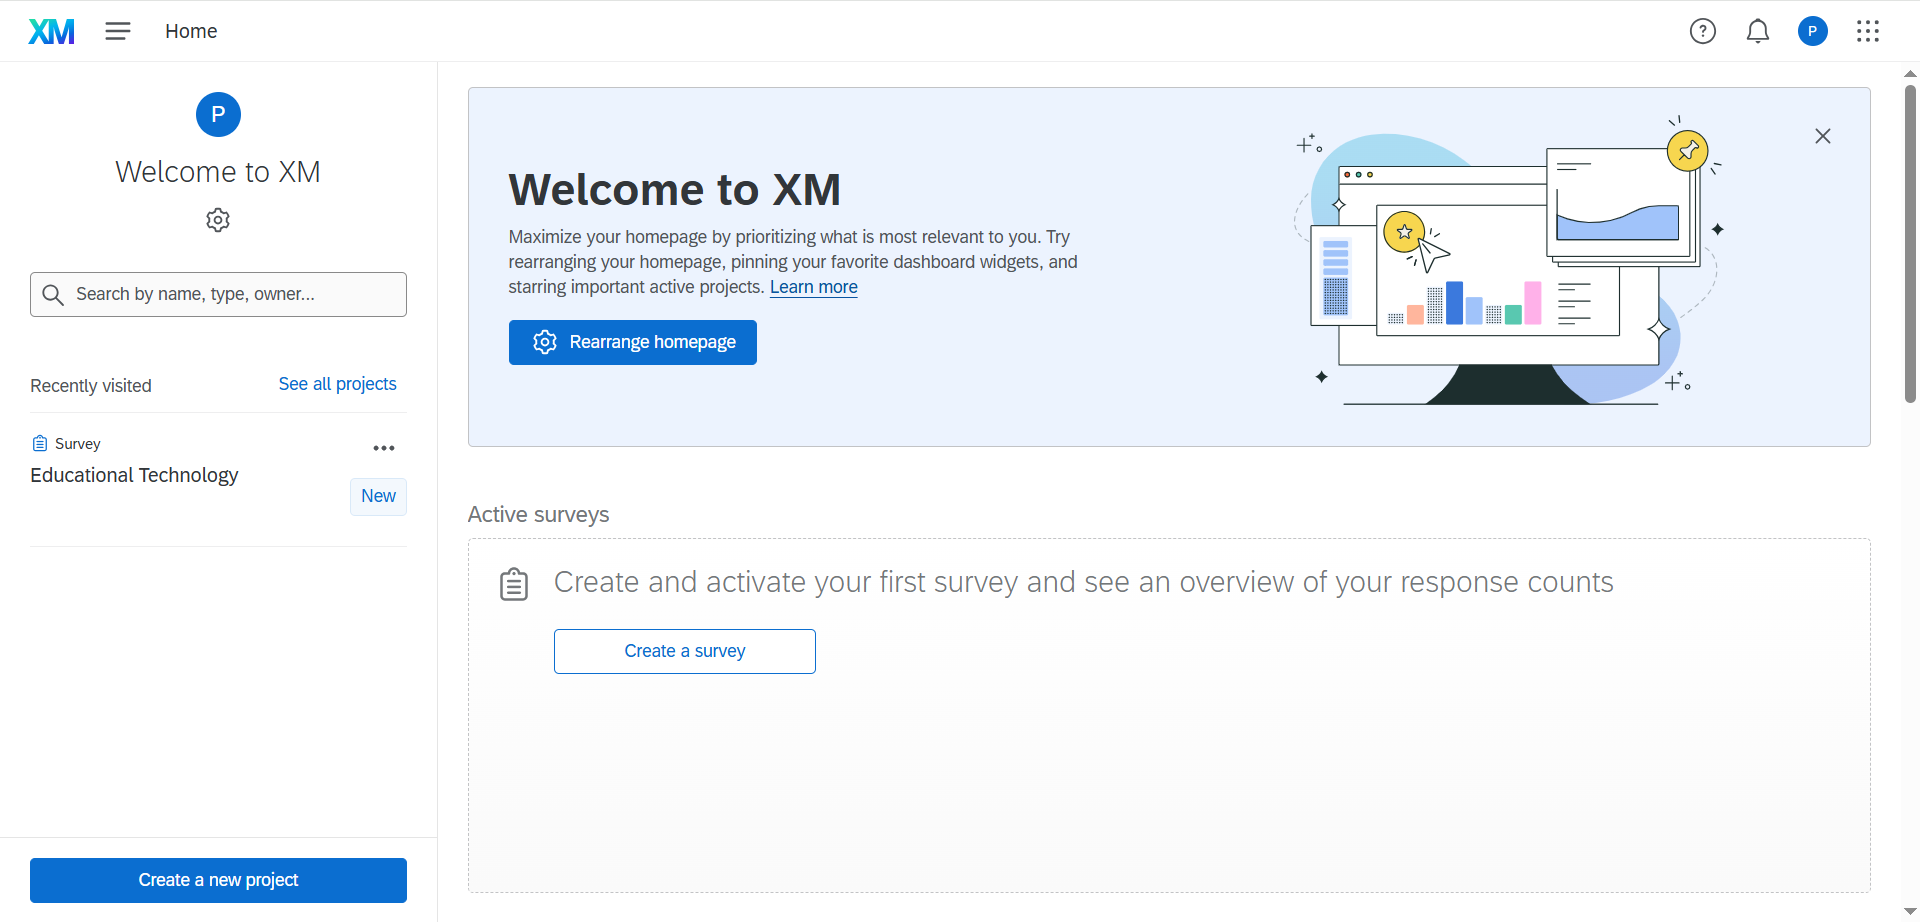The height and width of the screenshot is (922, 1920).
Task: Open the account avatar in top bar
Action: tap(1812, 31)
